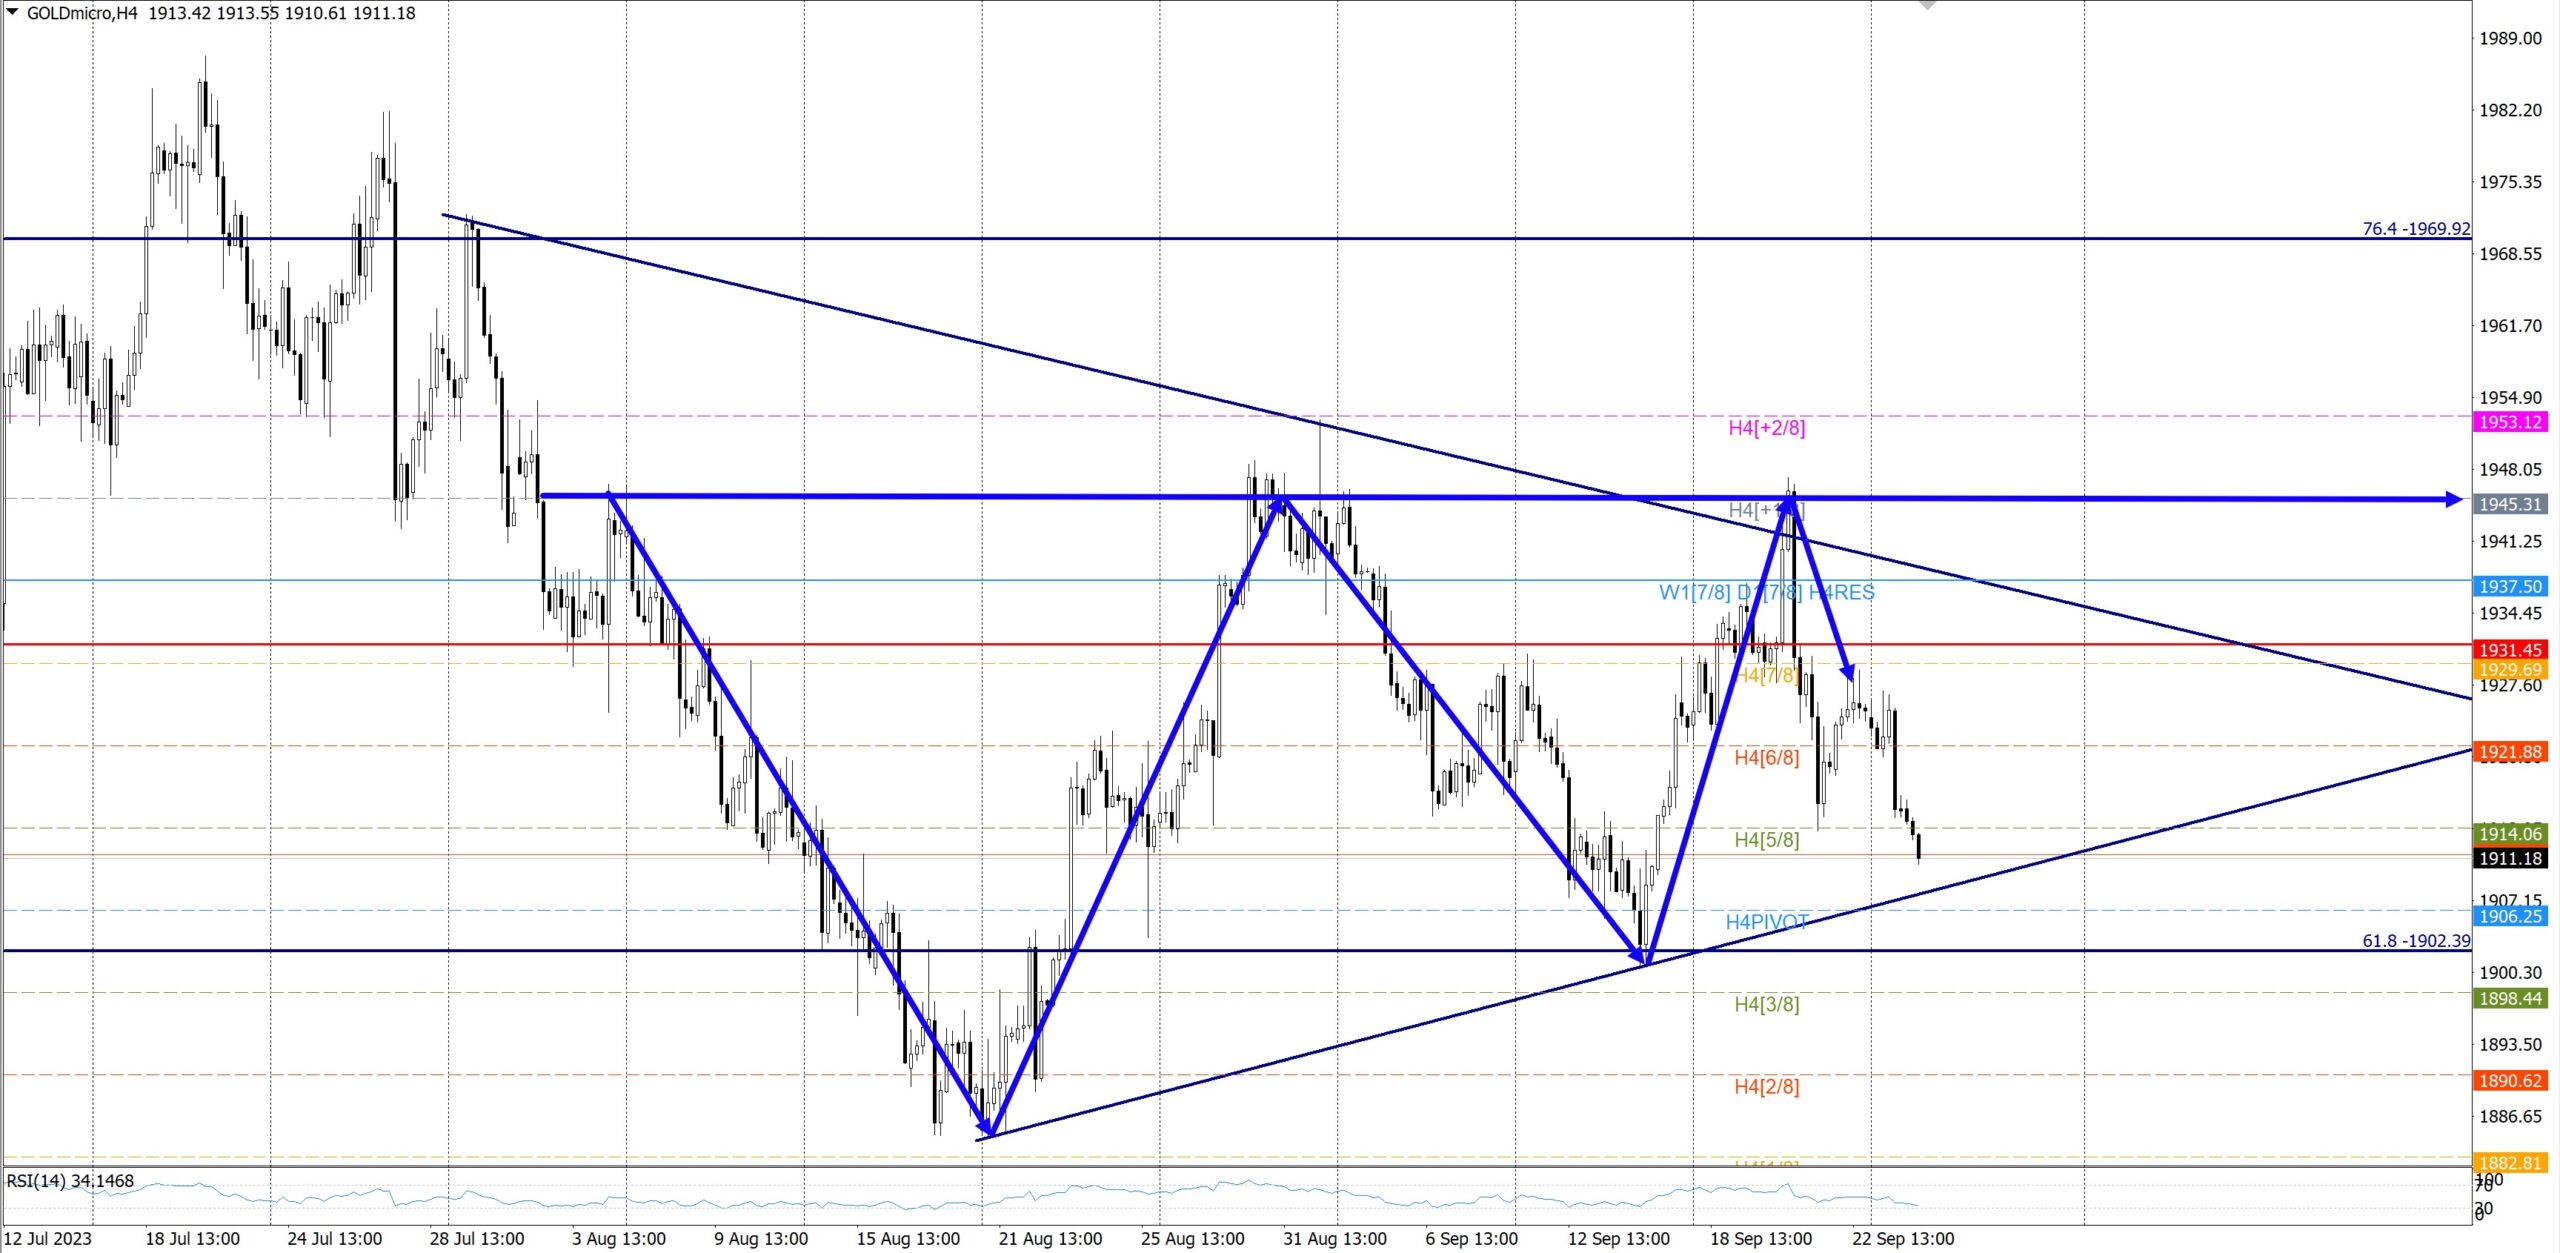Select the H4[+2/8] level label

point(1766,428)
